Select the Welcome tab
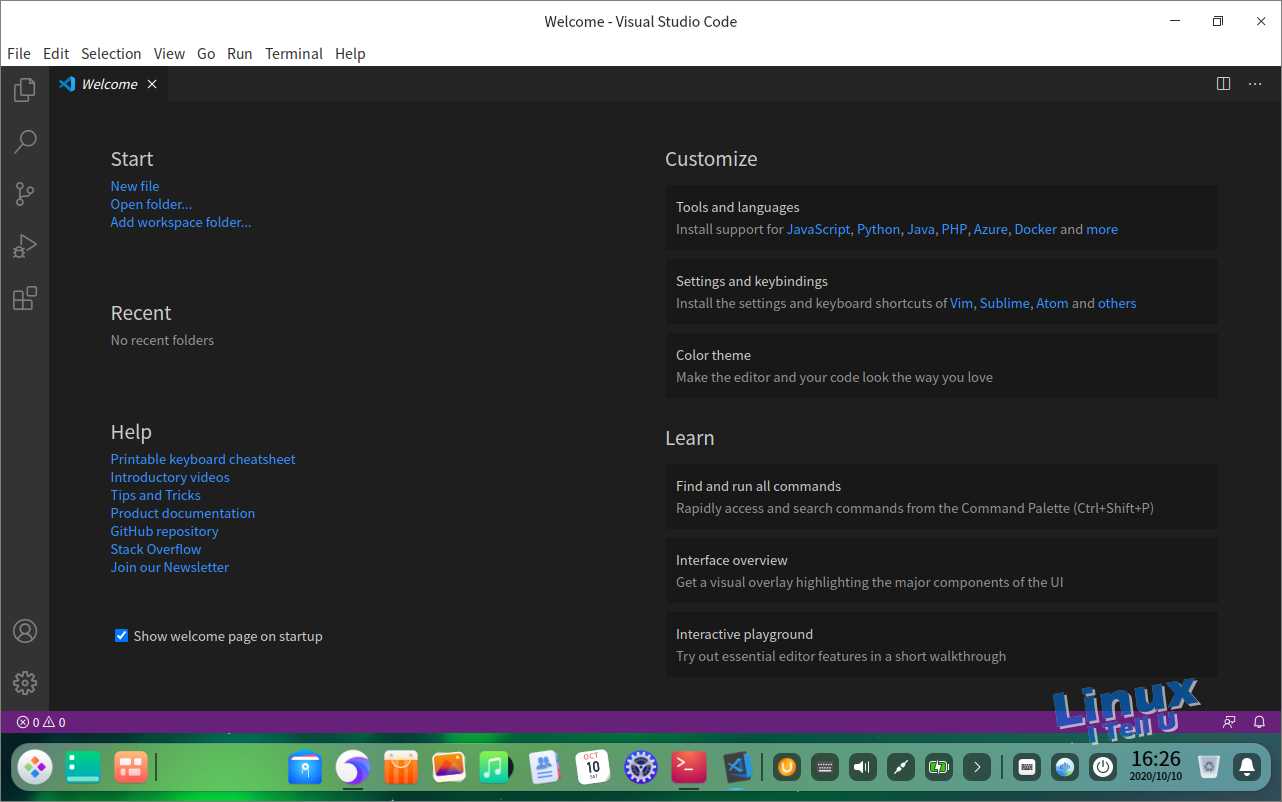This screenshot has width=1282, height=802. tap(108, 84)
